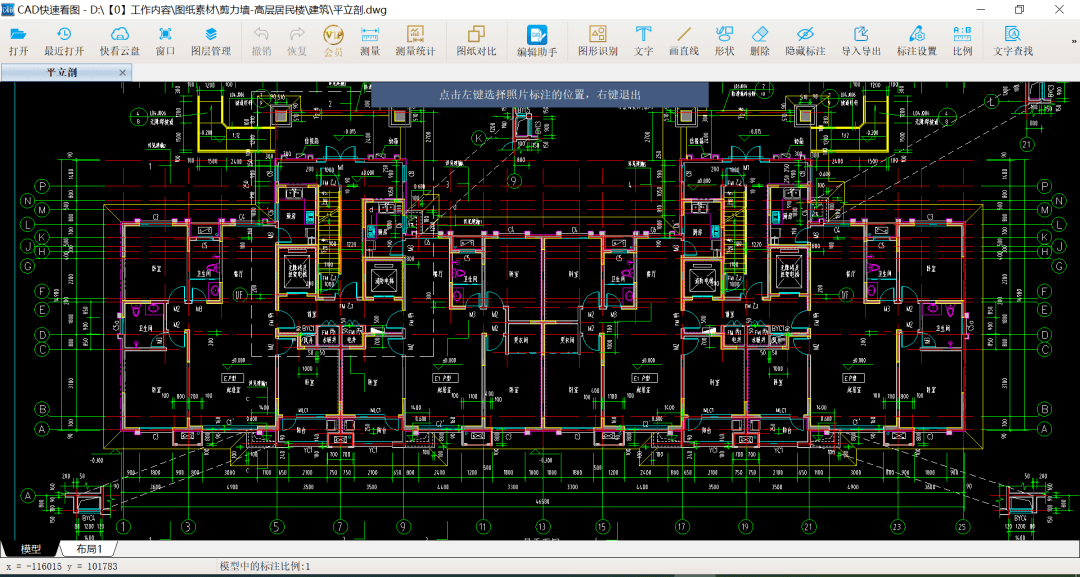Open 图纸对比 drawing compare tool

point(476,40)
